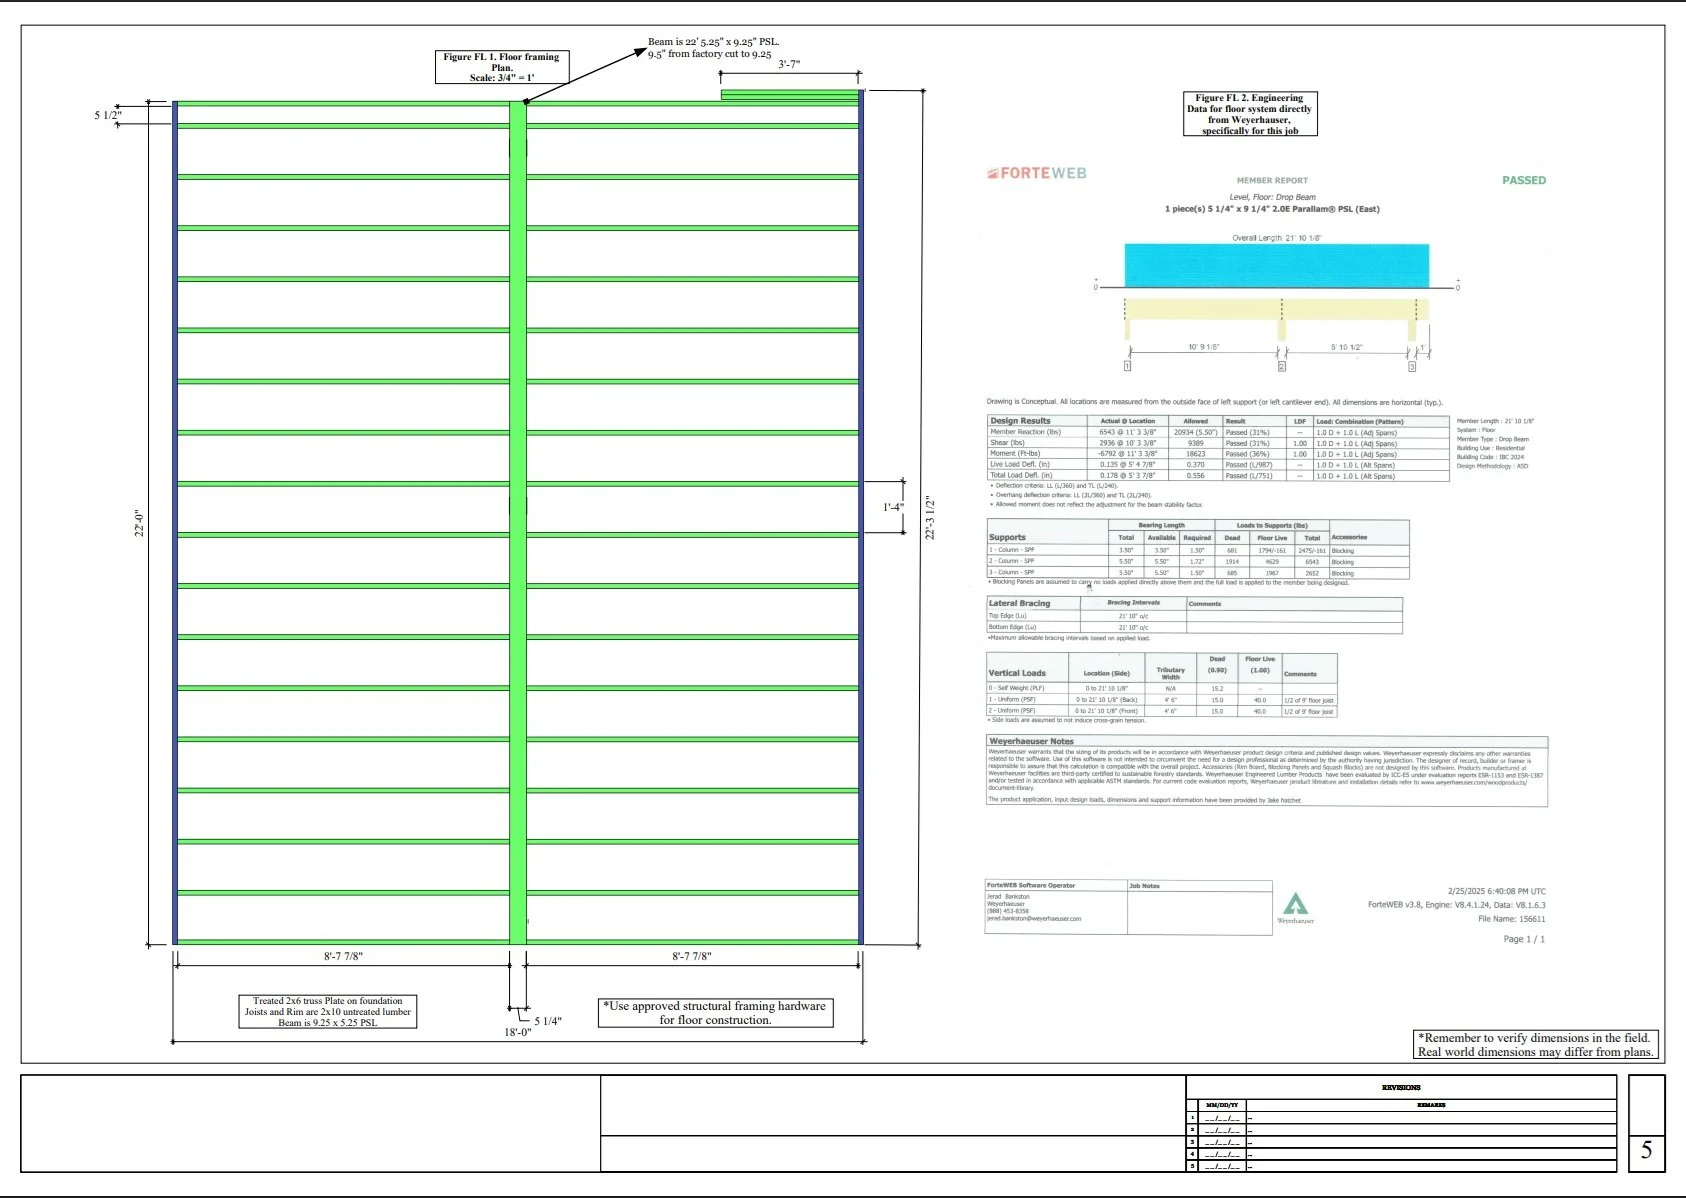The height and width of the screenshot is (1198, 1686).
Task: Select the 'Live Load Defl. (in)' row label
Action: 1020,465
